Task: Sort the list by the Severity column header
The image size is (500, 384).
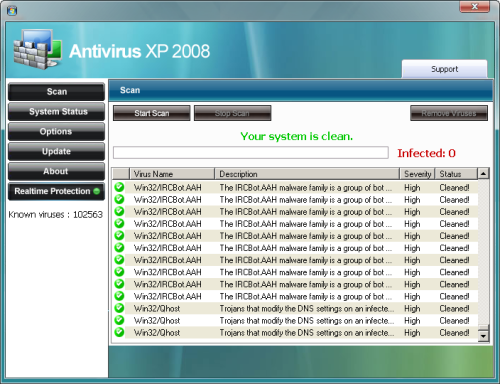Action: pos(417,174)
